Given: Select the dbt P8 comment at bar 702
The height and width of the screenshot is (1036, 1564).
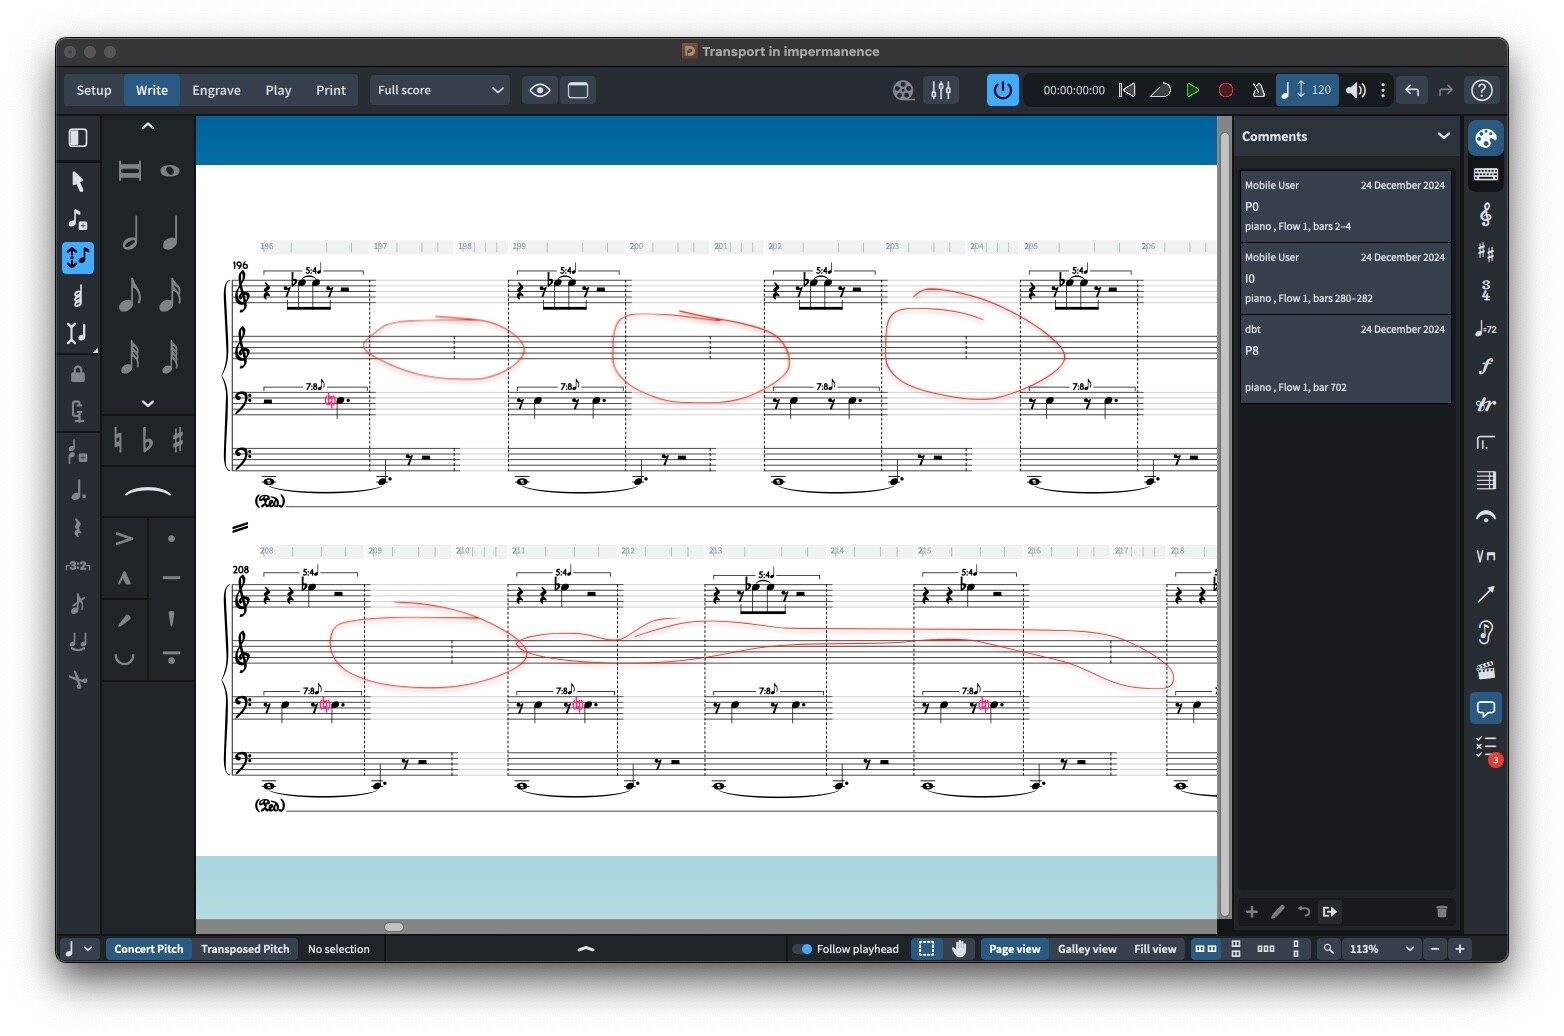Looking at the screenshot, I should (x=1345, y=359).
